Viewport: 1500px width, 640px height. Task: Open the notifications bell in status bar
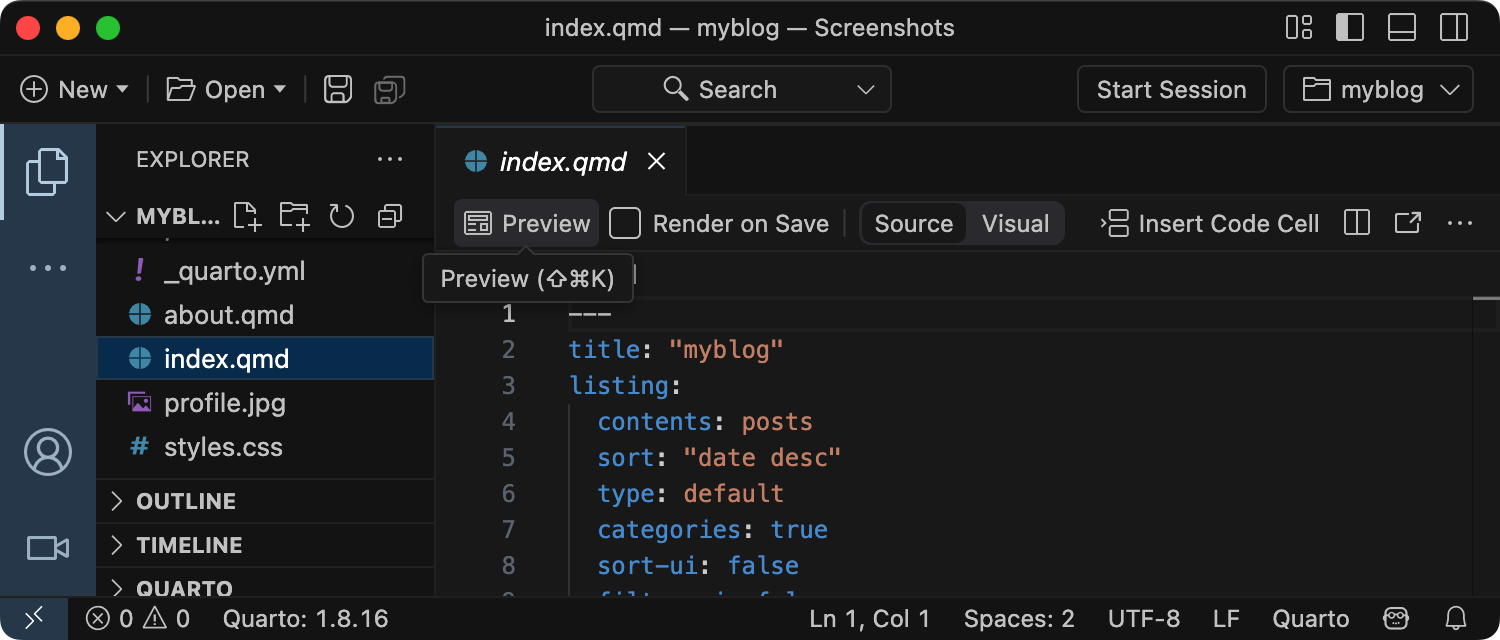click(1457, 619)
